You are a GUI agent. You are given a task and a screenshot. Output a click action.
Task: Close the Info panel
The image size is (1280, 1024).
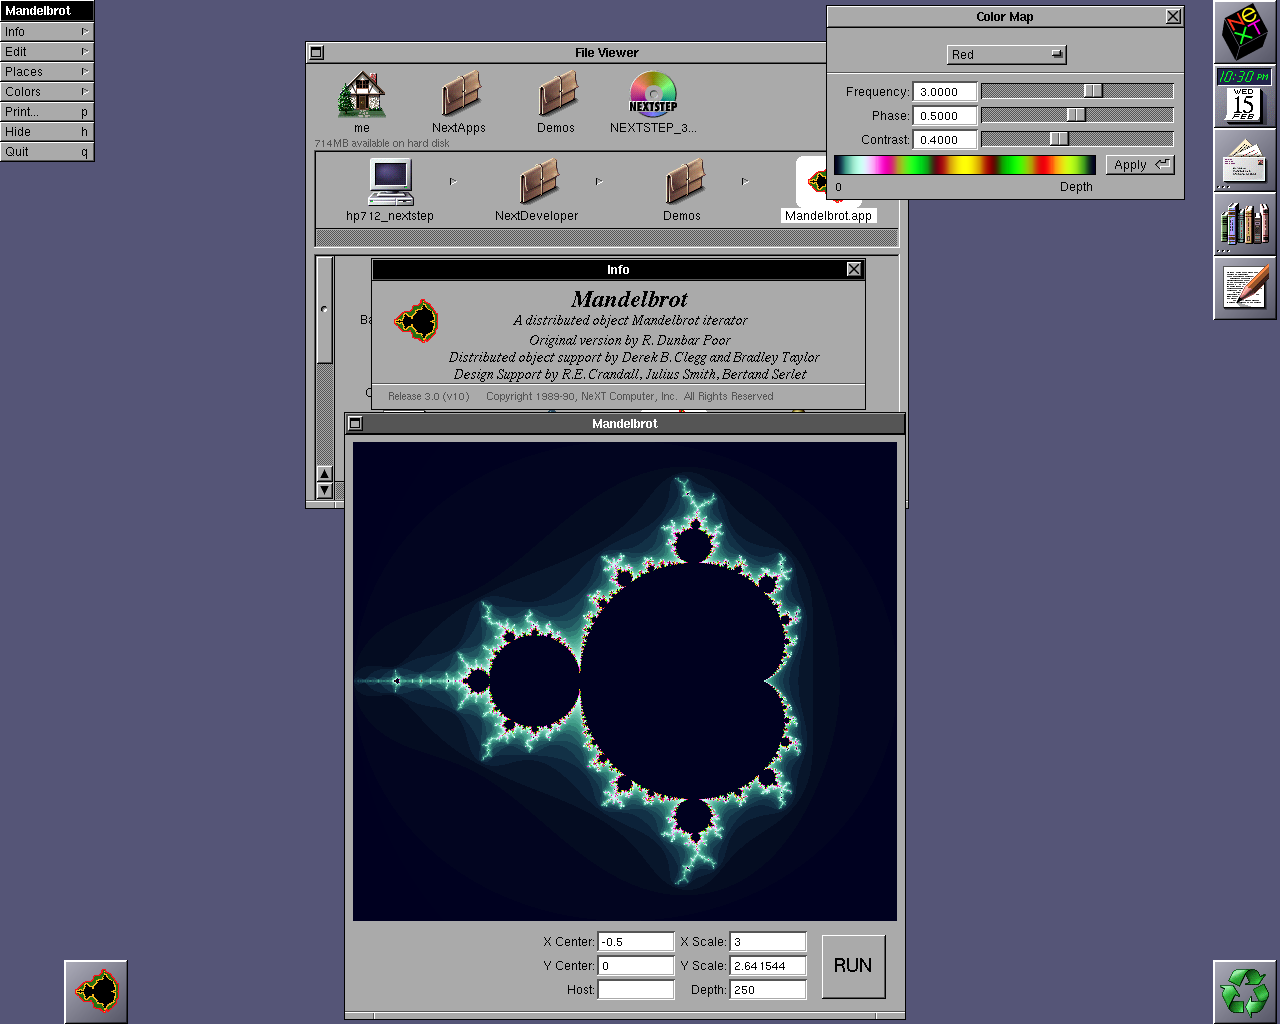[x=853, y=270]
